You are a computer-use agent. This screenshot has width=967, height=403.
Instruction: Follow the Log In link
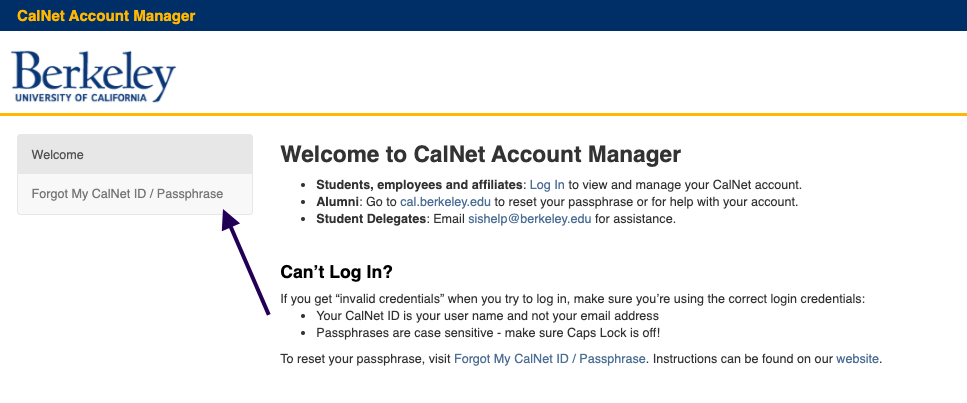click(x=547, y=185)
